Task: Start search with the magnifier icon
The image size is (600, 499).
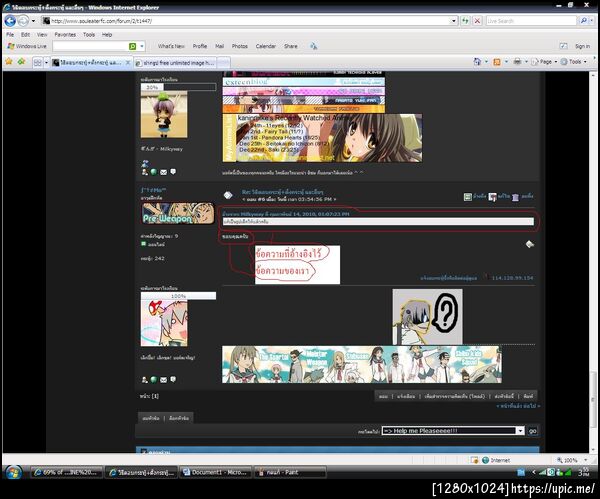Action: coord(584,21)
